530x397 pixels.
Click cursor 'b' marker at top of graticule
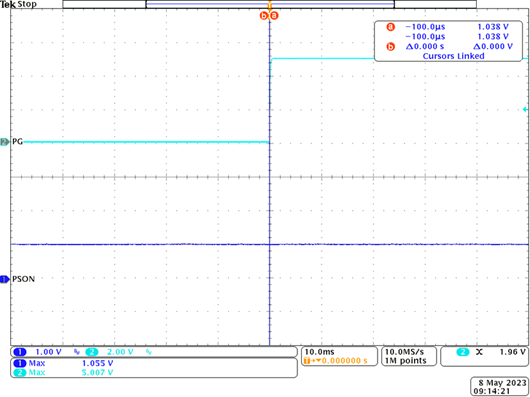point(264,16)
